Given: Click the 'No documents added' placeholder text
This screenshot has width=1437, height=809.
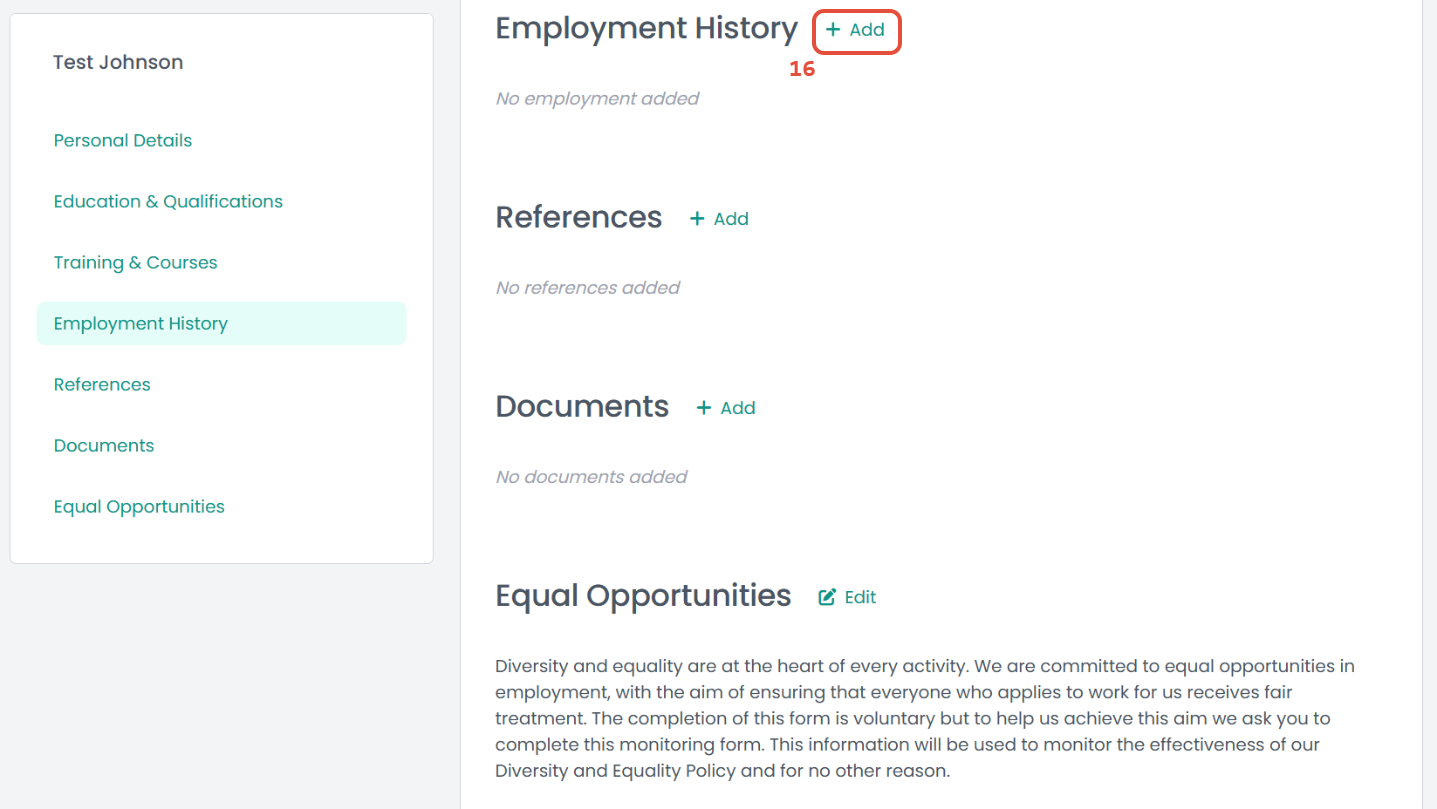Looking at the screenshot, I should tap(591, 476).
